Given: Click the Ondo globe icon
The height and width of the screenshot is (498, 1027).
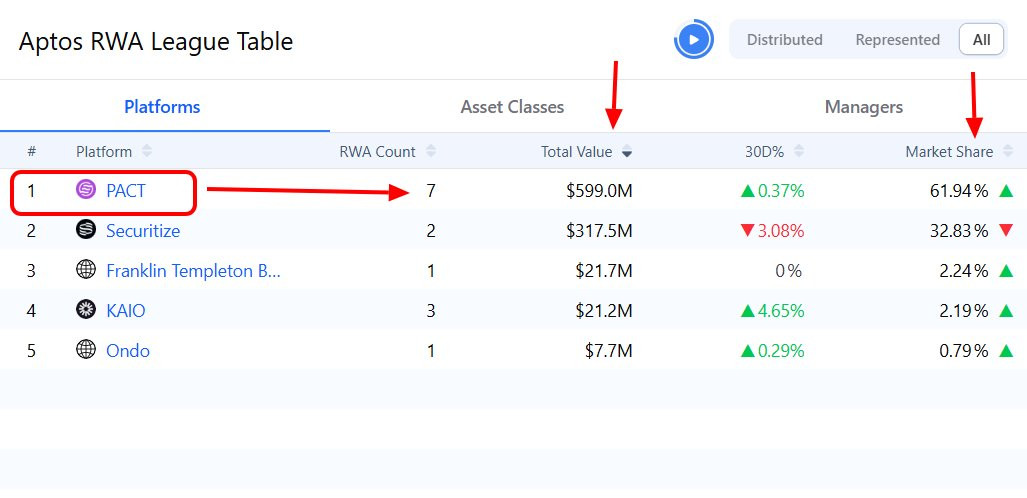Looking at the screenshot, I should tap(86, 349).
